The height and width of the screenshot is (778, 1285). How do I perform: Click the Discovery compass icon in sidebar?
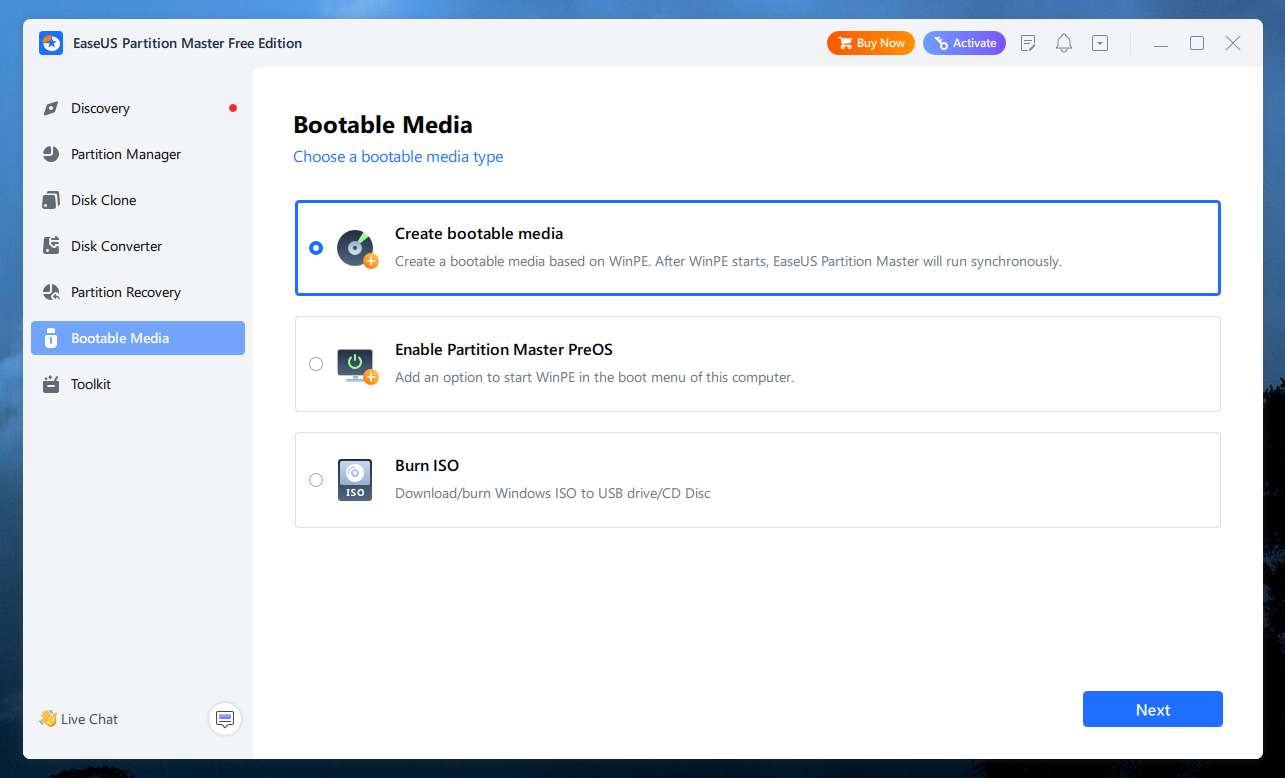(x=51, y=108)
